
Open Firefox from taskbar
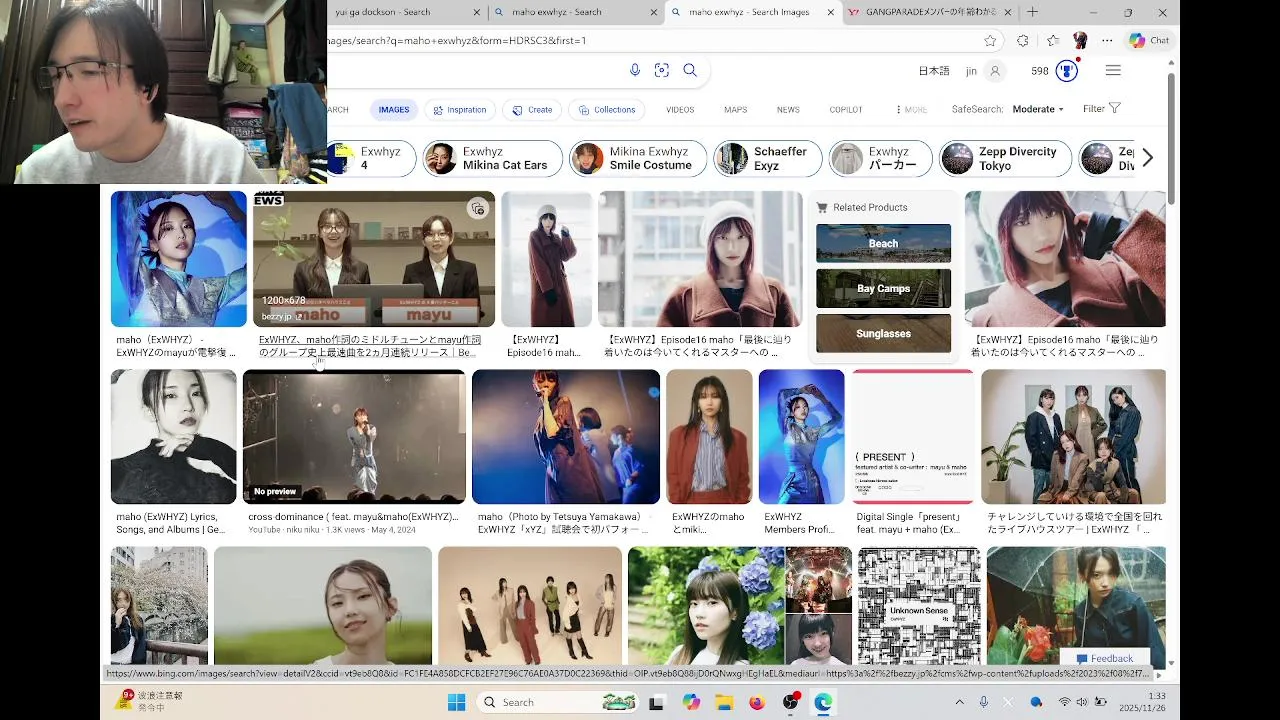point(757,702)
